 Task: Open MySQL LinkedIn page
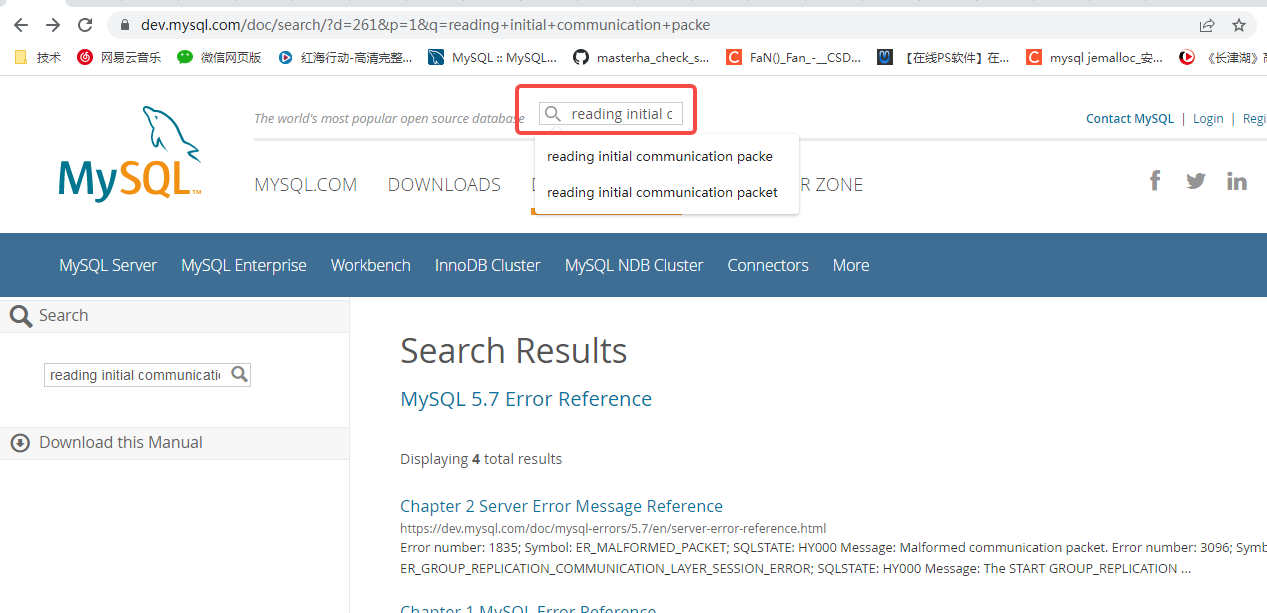click(x=1237, y=181)
